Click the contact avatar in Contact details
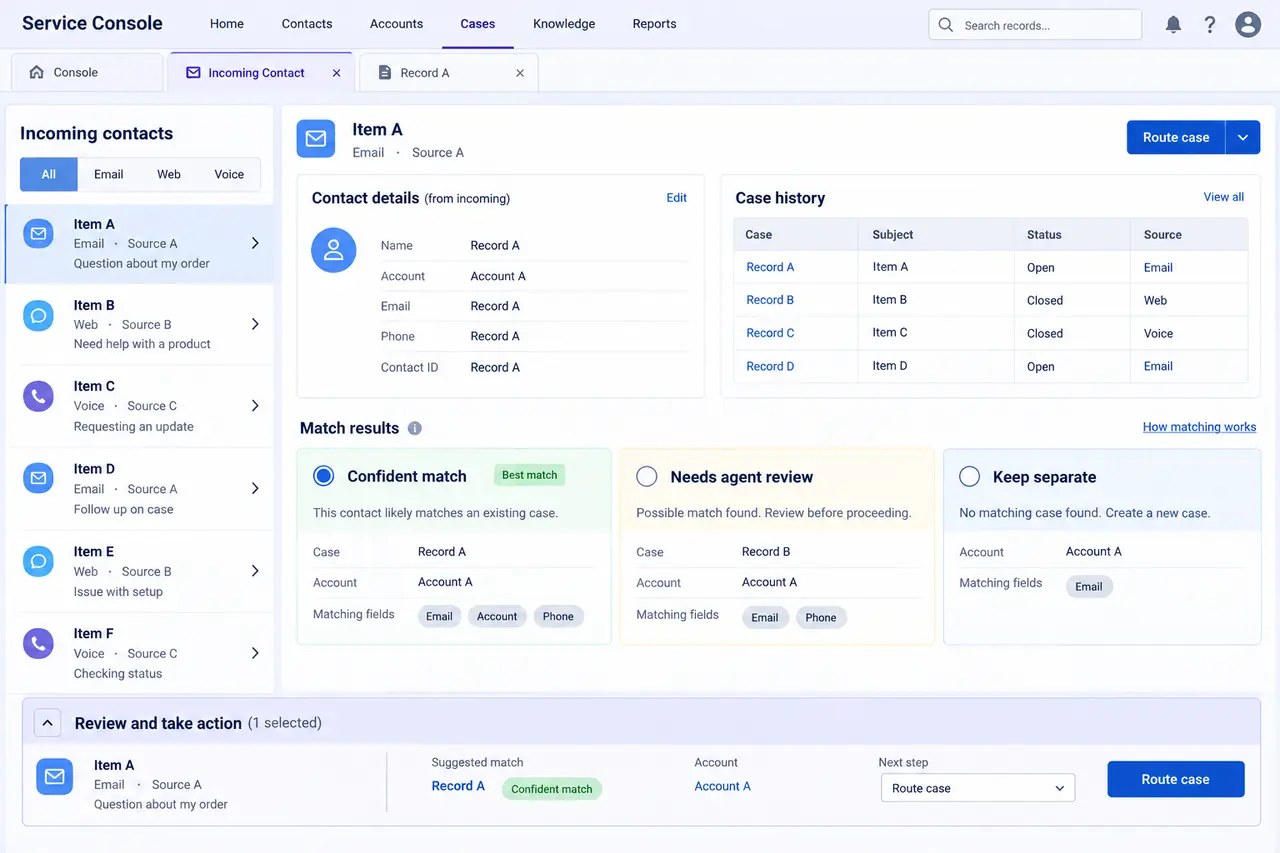This screenshot has height=853, width=1280. coord(334,250)
